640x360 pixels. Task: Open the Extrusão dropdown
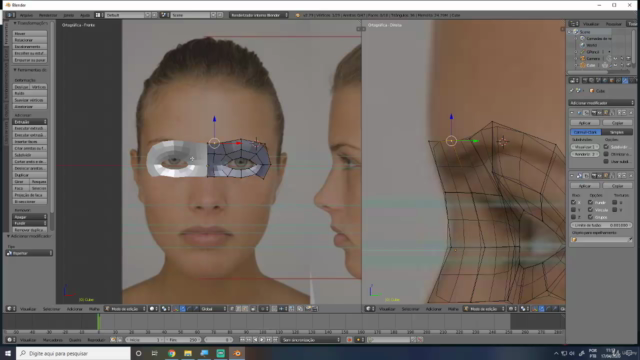tap(30, 122)
